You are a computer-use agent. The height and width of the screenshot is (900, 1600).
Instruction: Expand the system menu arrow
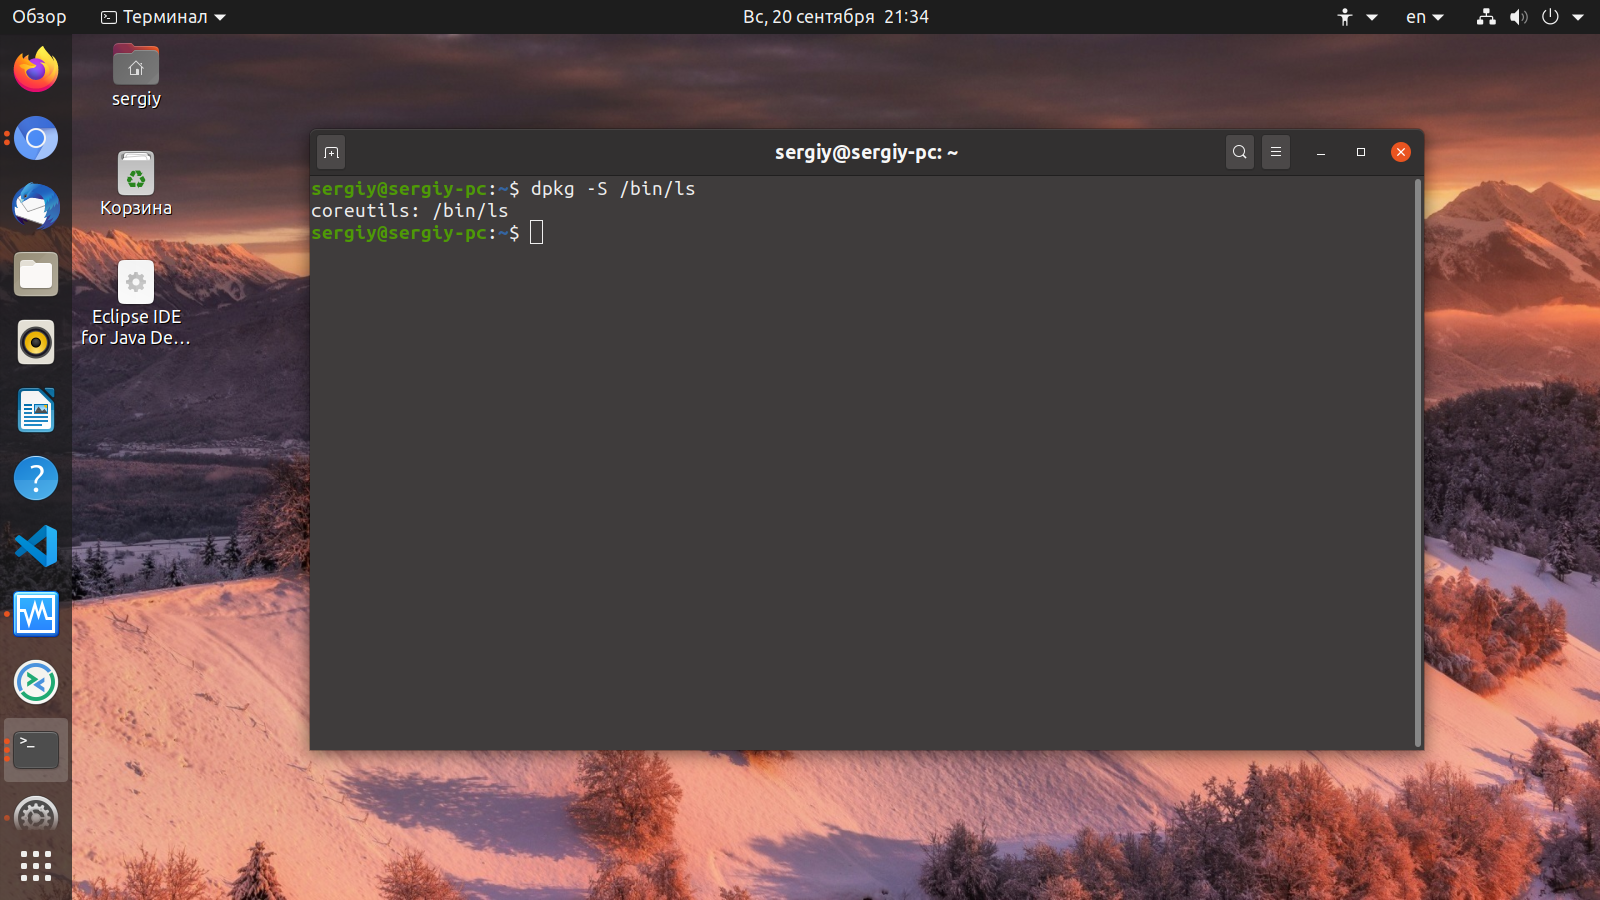coord(1578,17)
